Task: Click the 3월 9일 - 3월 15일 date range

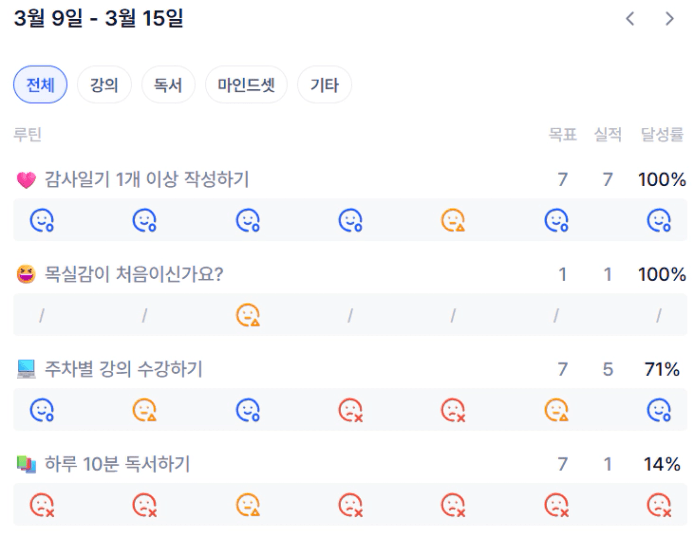Action: [x=99, y=18]
